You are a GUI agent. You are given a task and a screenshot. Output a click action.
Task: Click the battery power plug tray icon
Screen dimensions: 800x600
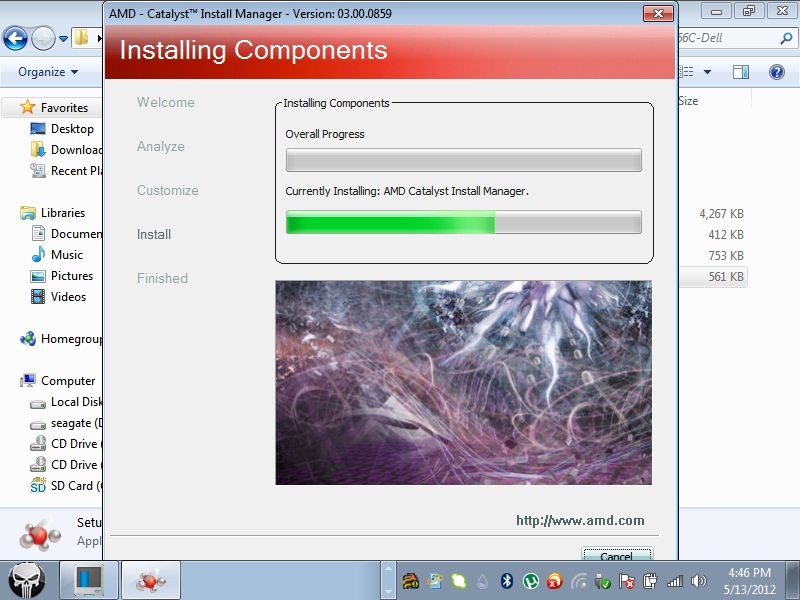pyautogui.click(x=650, y=581)
